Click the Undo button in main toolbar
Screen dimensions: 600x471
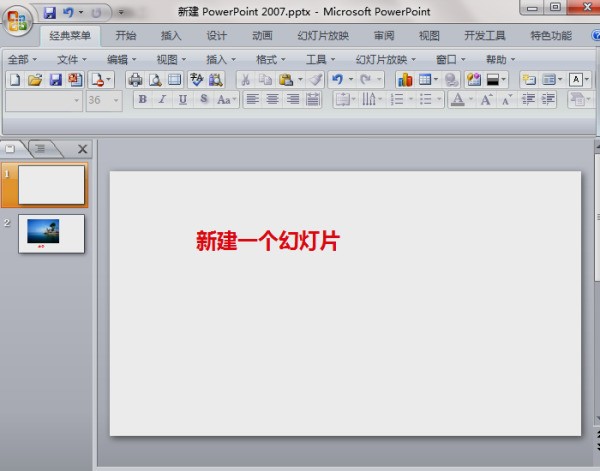tap(337, 79)
